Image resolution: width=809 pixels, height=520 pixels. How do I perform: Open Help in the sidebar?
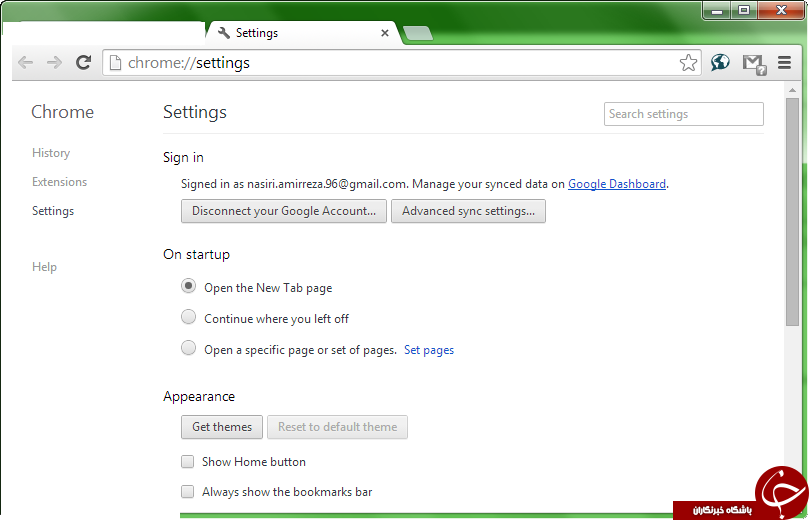(x=44, y=267)
